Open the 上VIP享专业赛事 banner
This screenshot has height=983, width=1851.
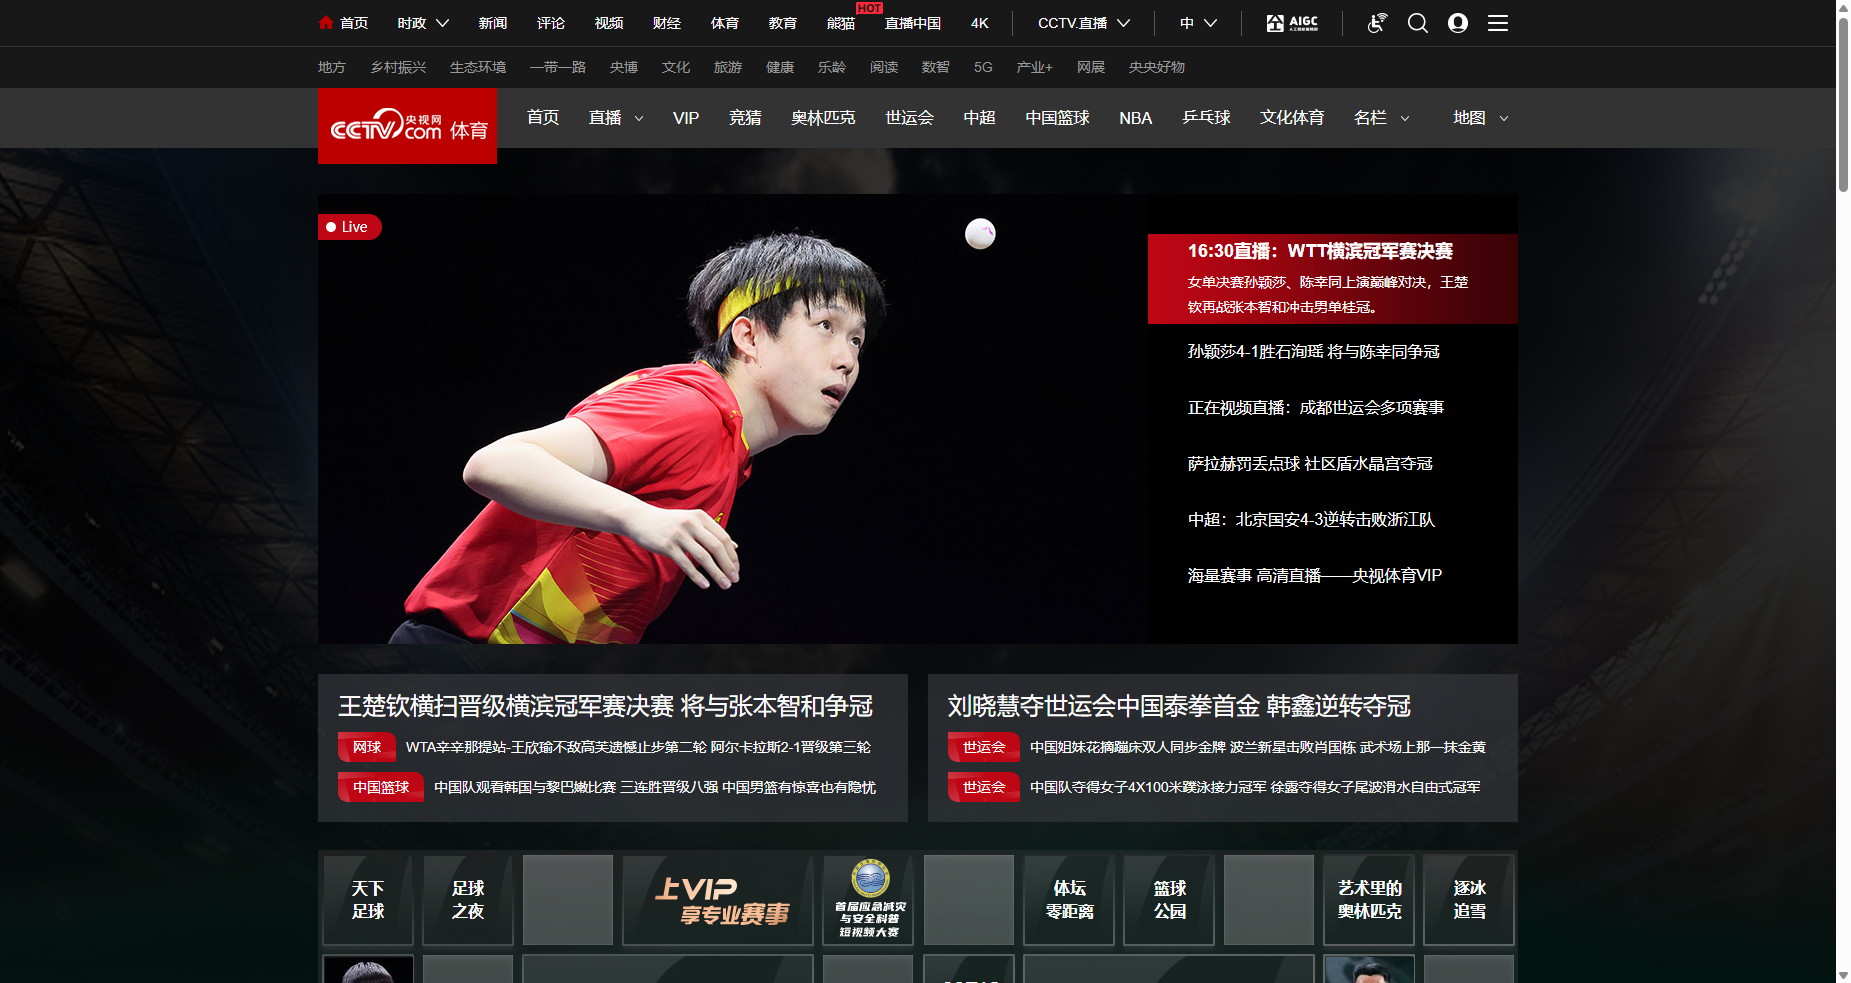(718, 900)
